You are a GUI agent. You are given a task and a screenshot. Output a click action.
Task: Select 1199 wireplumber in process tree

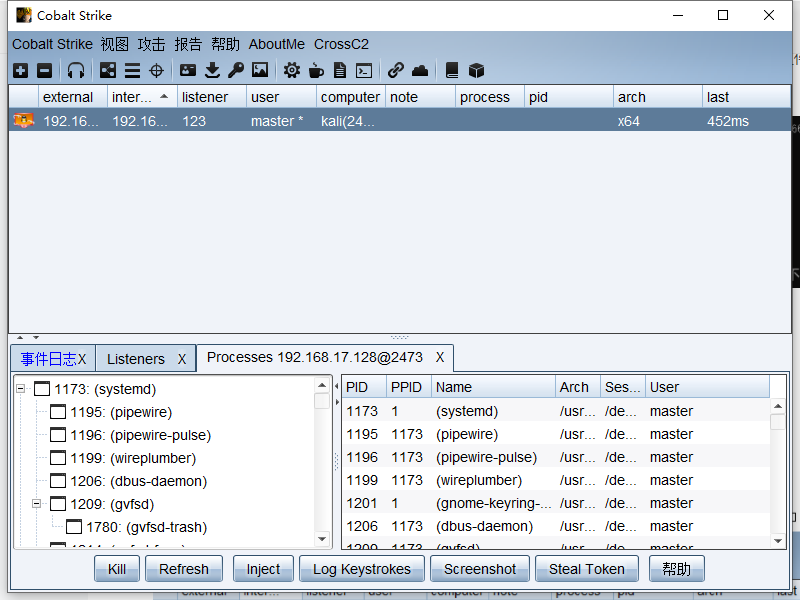pyautogui.click(x=133, y=458)
